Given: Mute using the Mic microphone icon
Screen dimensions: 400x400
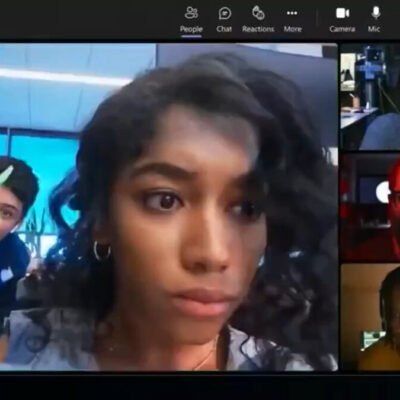Looking at the screenshot, I should [376, 13].
